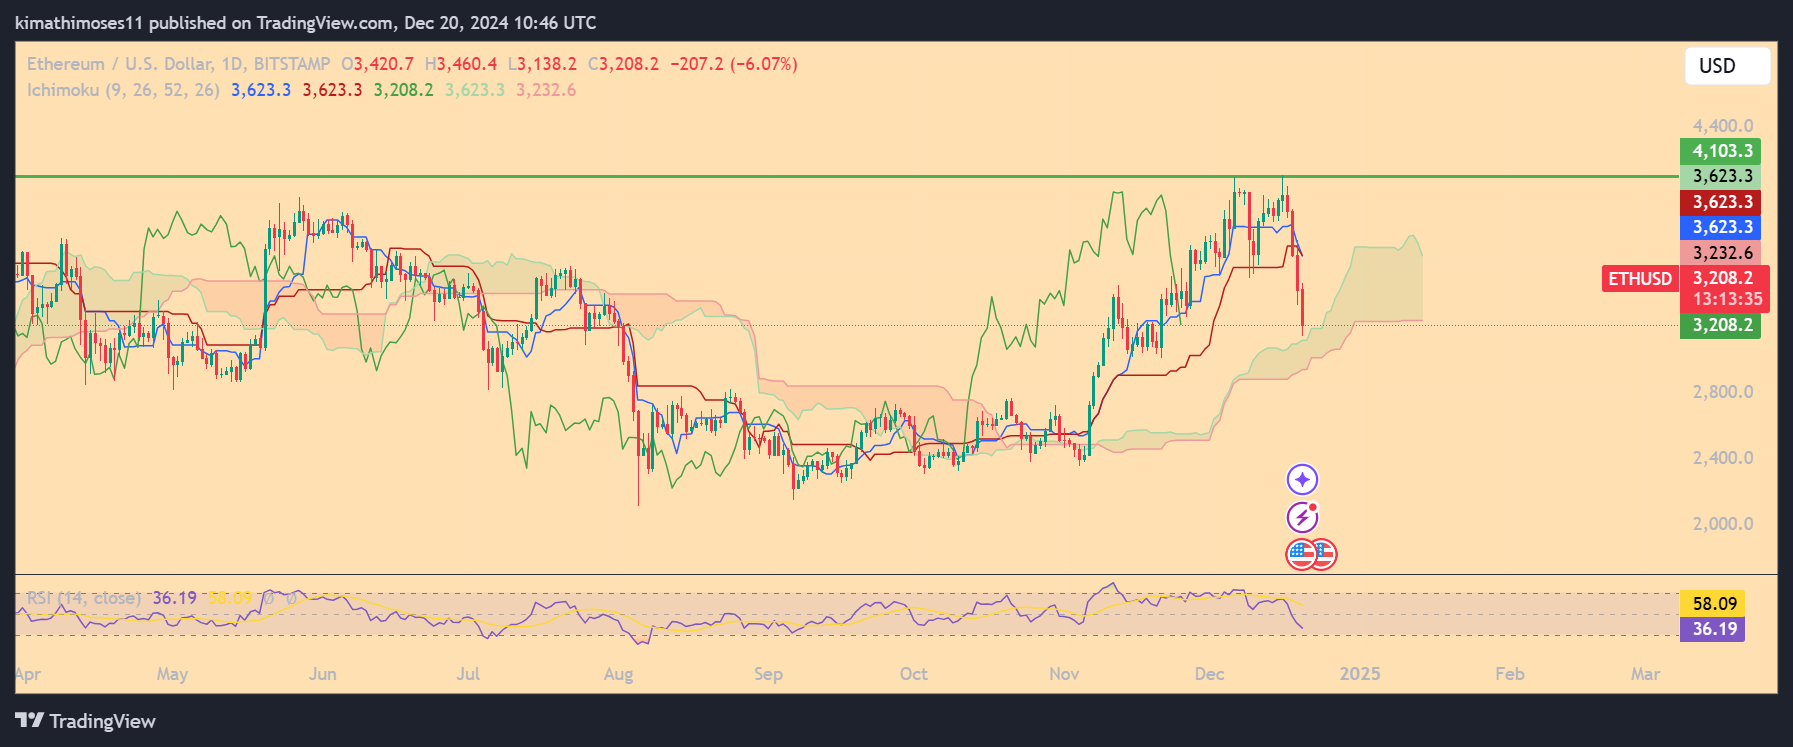
Task: Click the Mar label on time axis
Action: pyautogui.click(x=1645, y=674)
